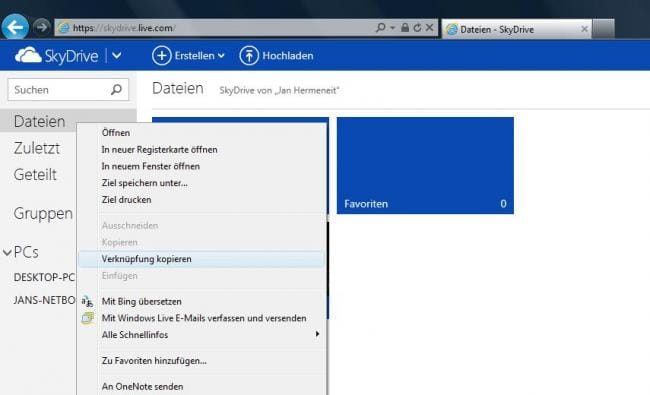Click the IE icon on the tab

[452, 29]
